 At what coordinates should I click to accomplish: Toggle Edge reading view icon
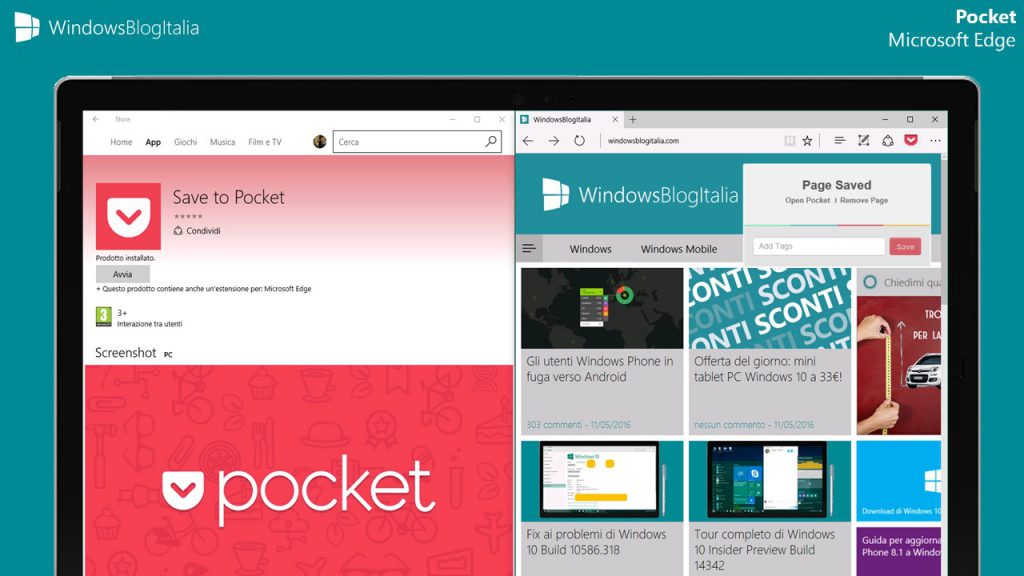[x=790, y=141]
